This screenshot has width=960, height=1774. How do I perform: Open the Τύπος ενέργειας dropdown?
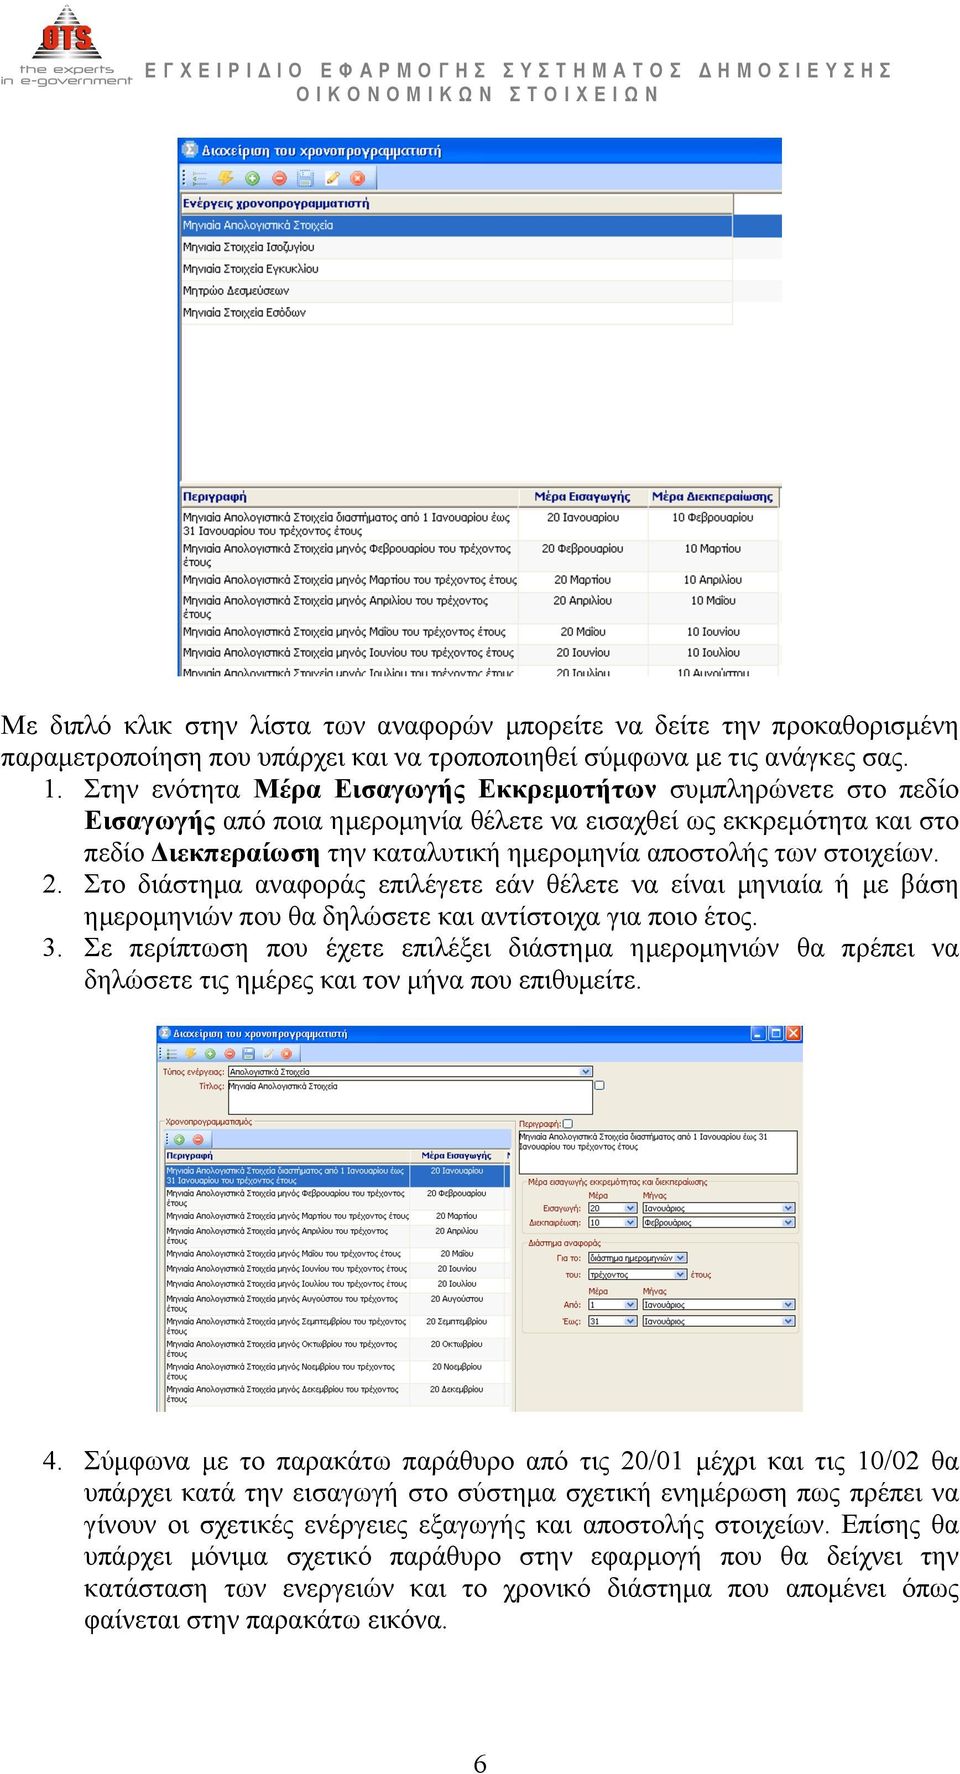586,1071
